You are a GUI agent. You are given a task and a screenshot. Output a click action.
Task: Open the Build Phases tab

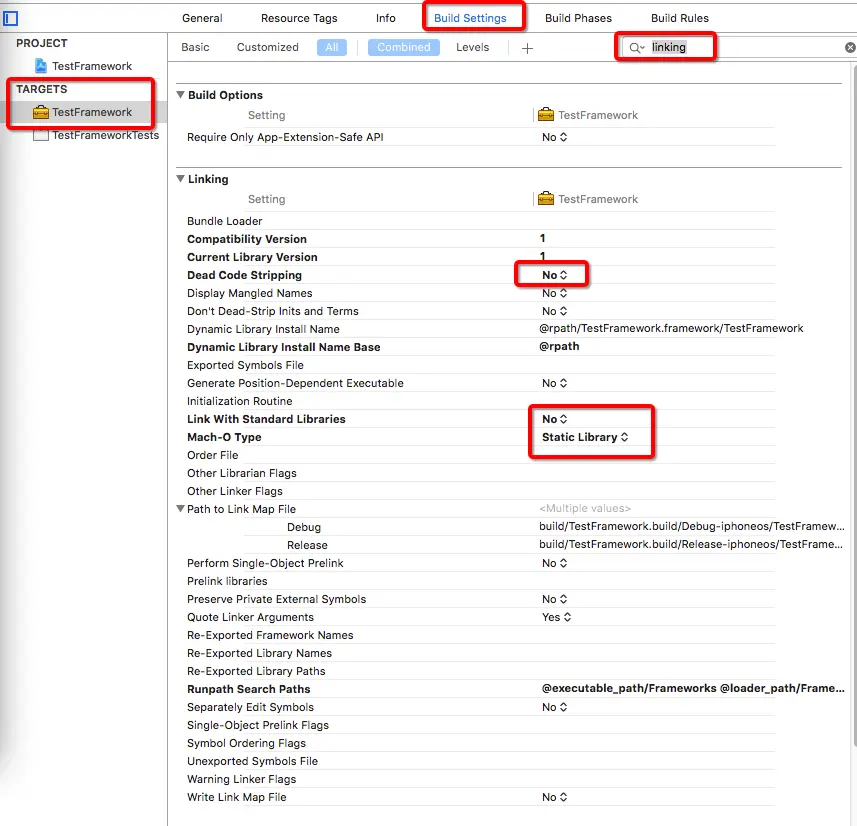pos(578,18)
